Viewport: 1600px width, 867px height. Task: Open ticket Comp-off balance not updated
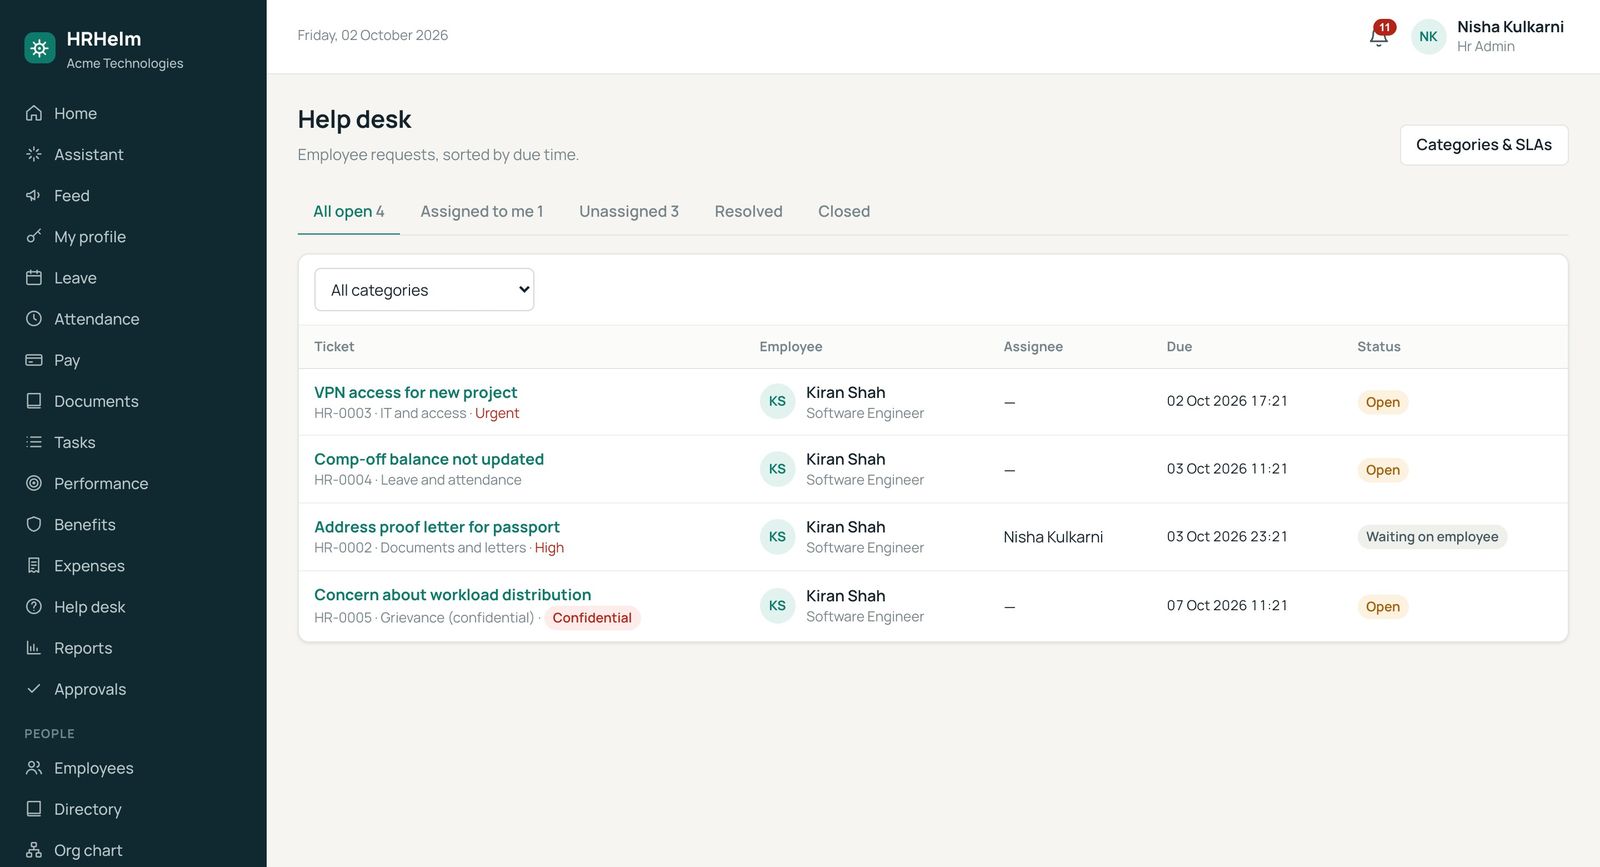(x=429, y=459)
